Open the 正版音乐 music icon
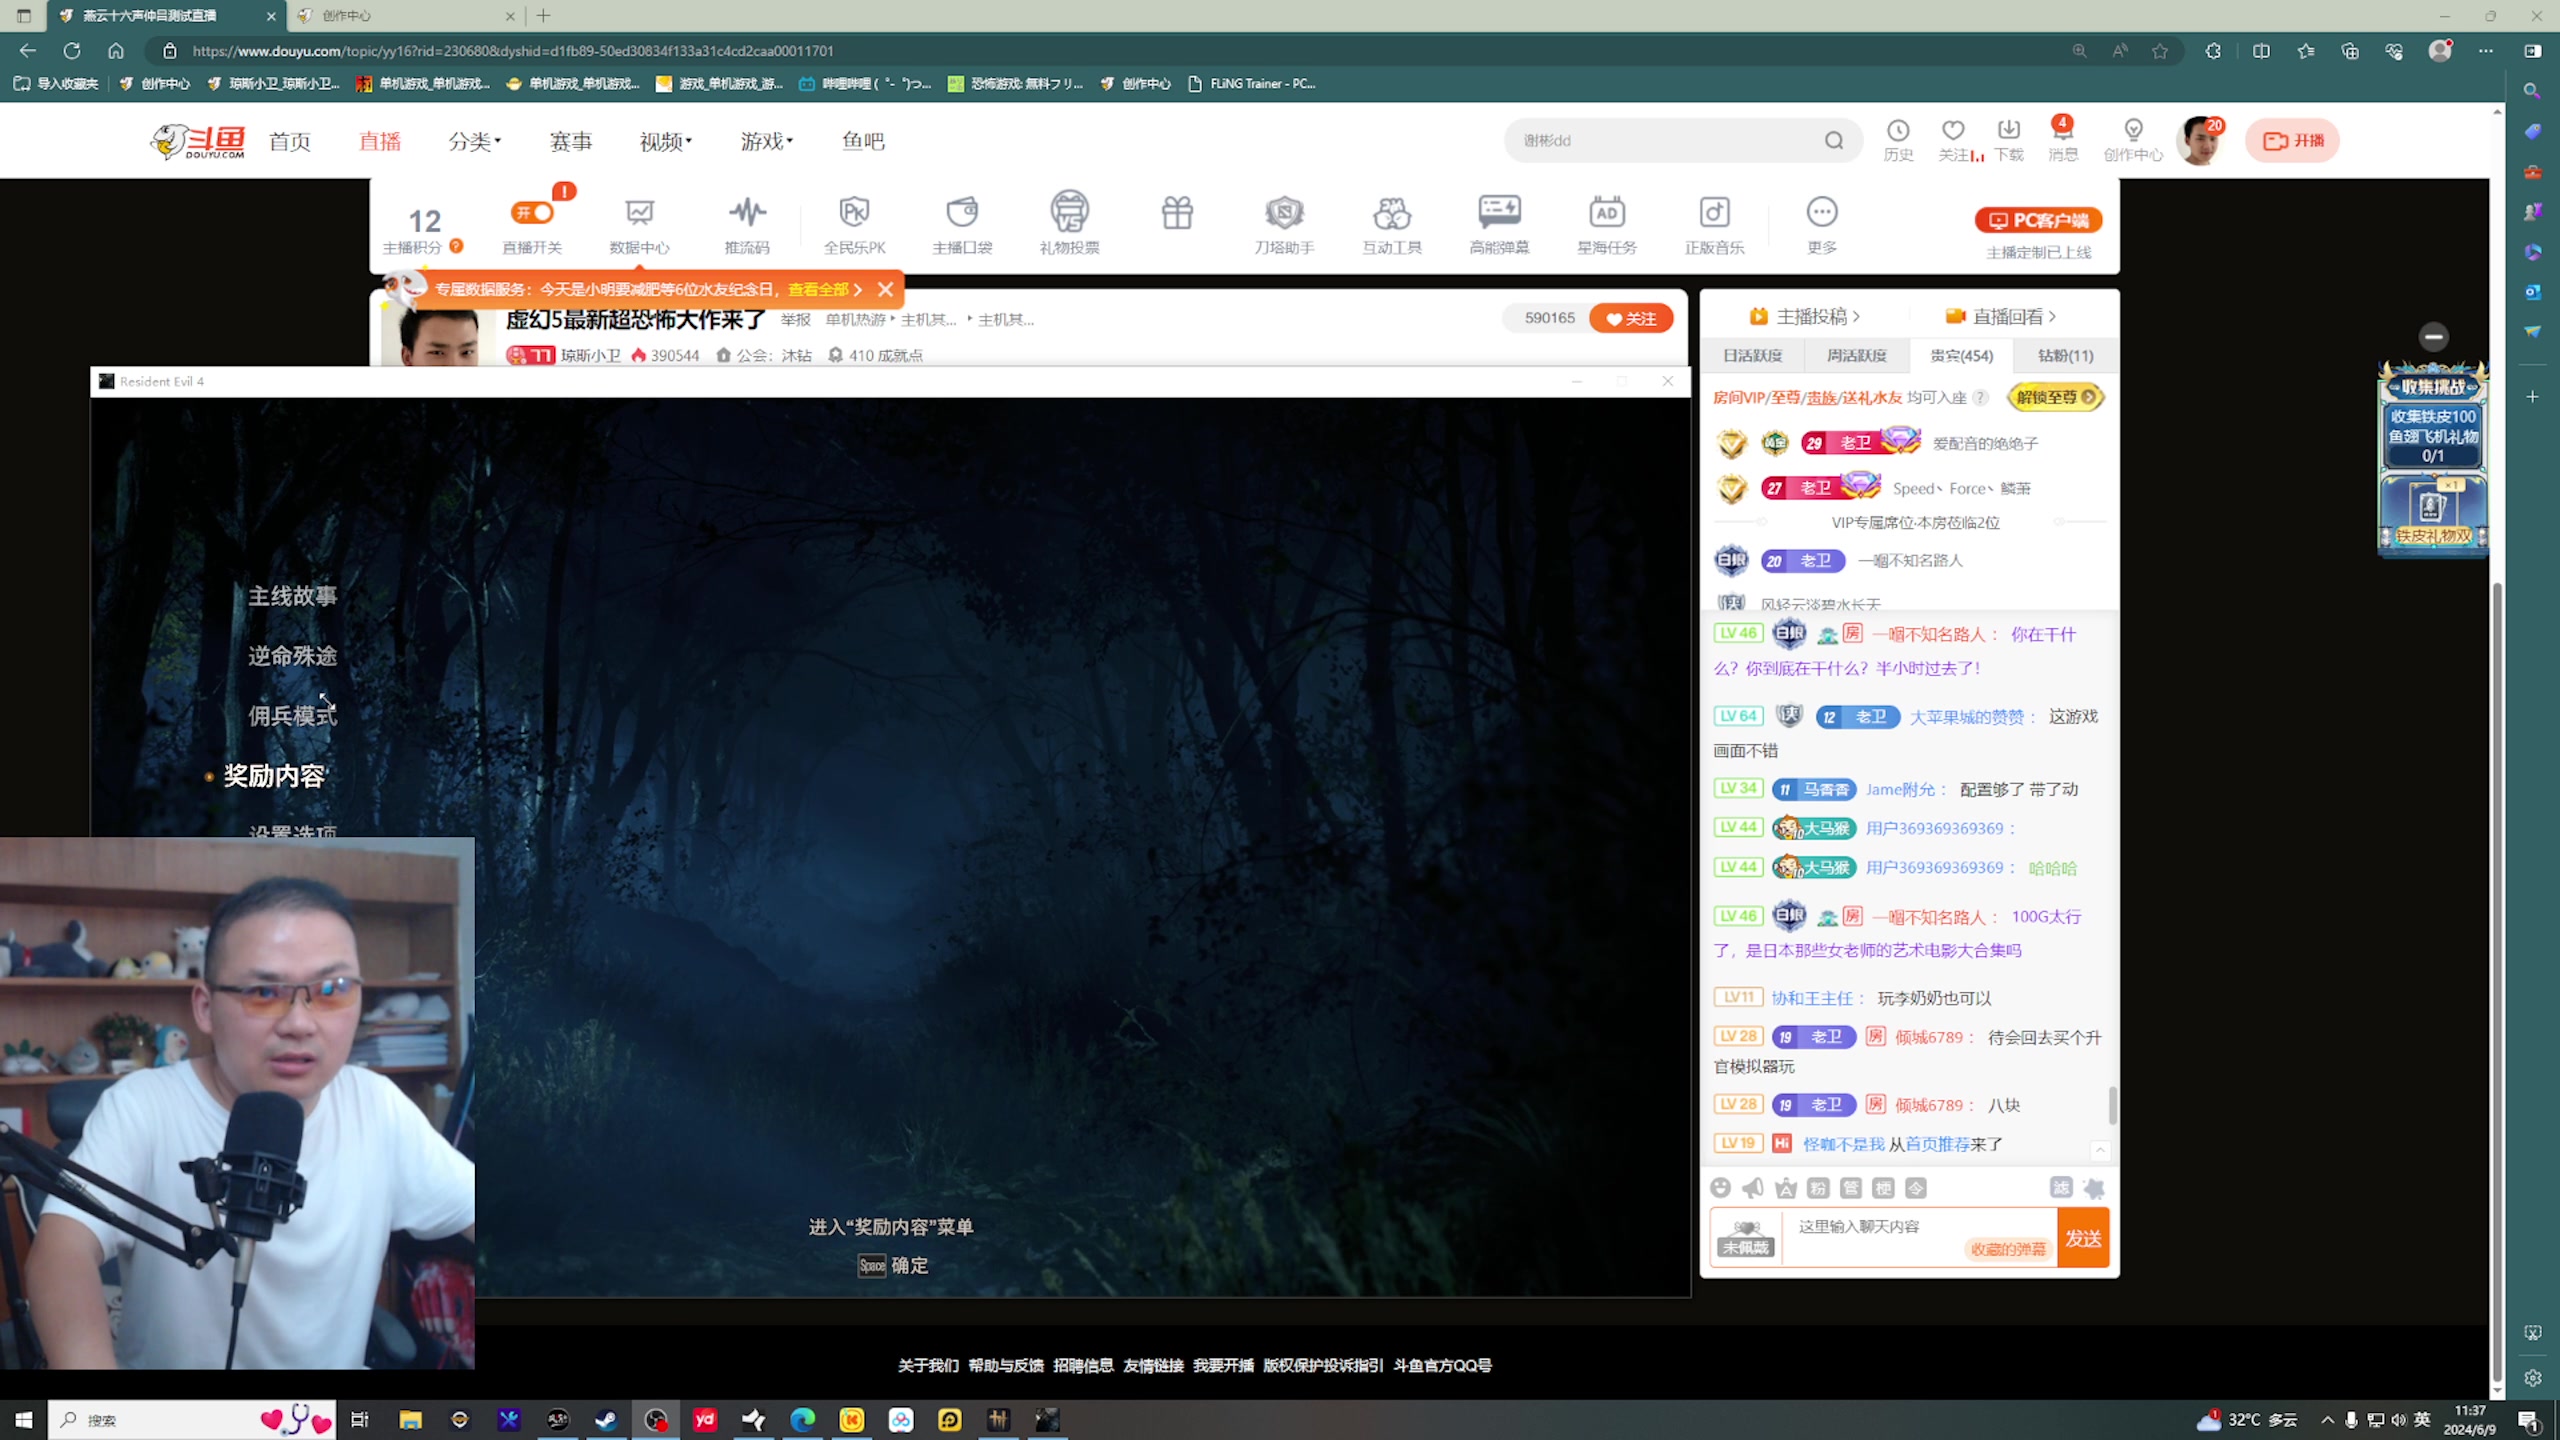 click(1714, 214)
